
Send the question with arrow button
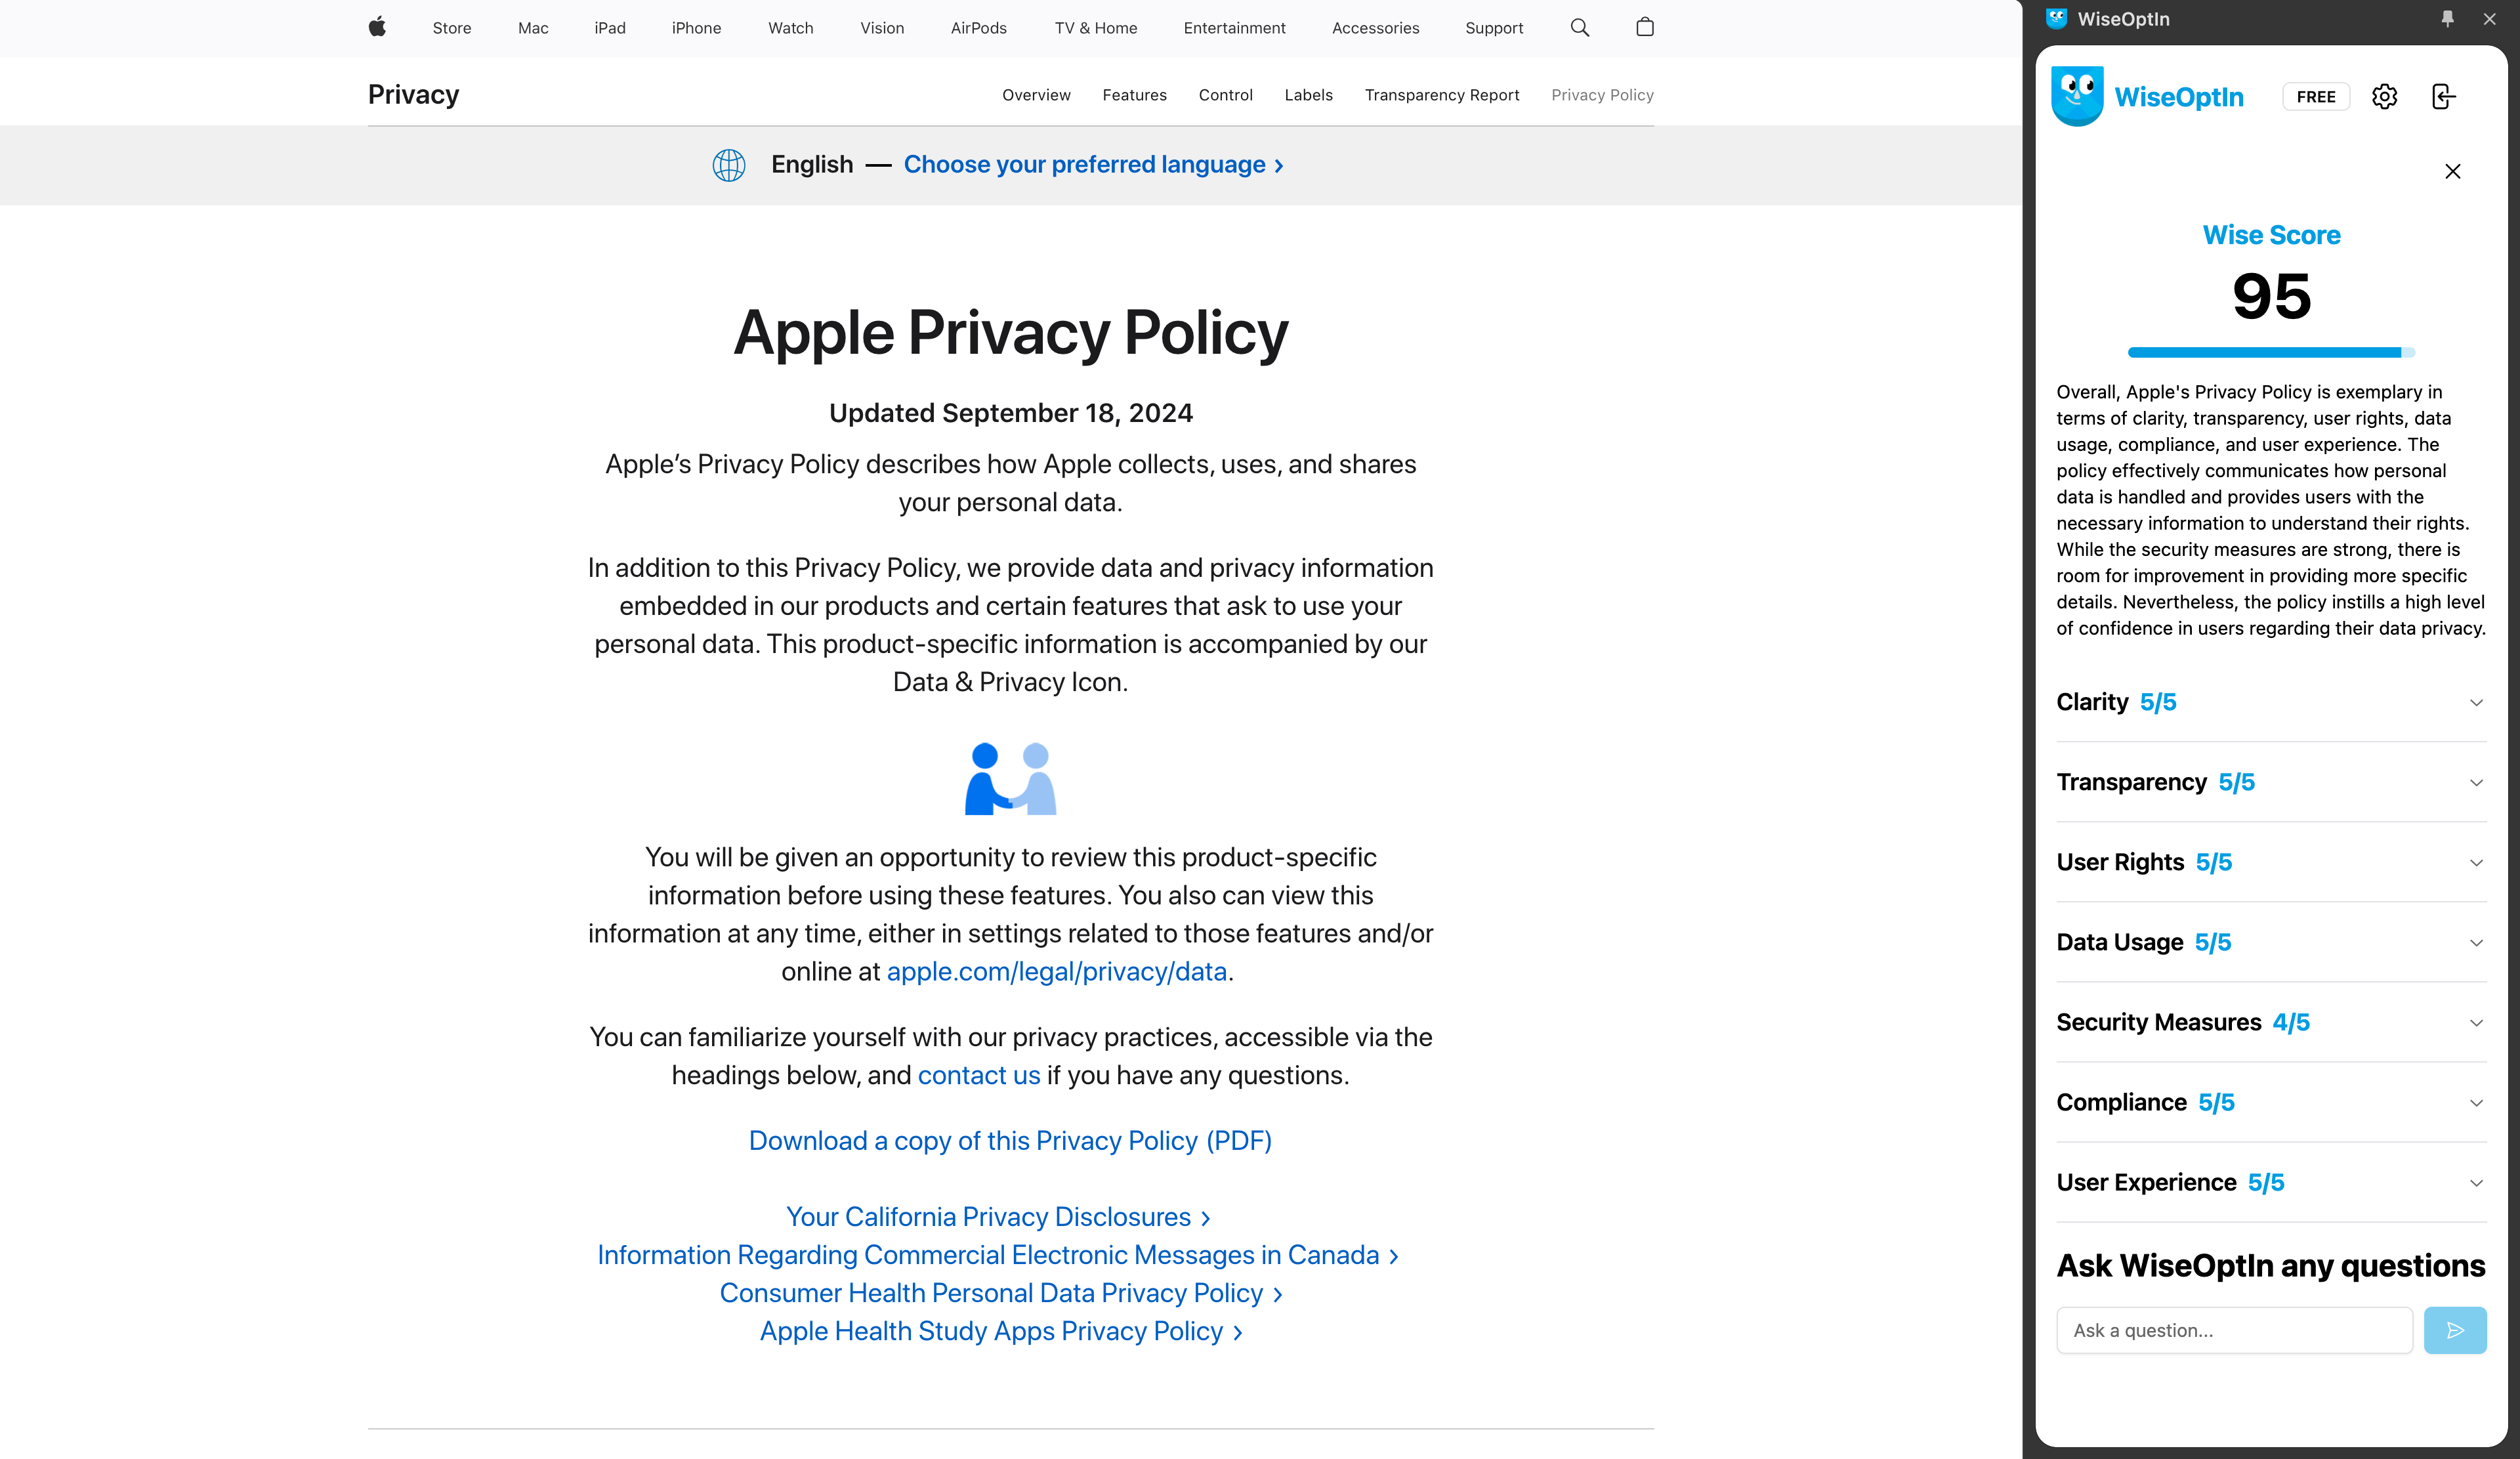[2455, 1330]
